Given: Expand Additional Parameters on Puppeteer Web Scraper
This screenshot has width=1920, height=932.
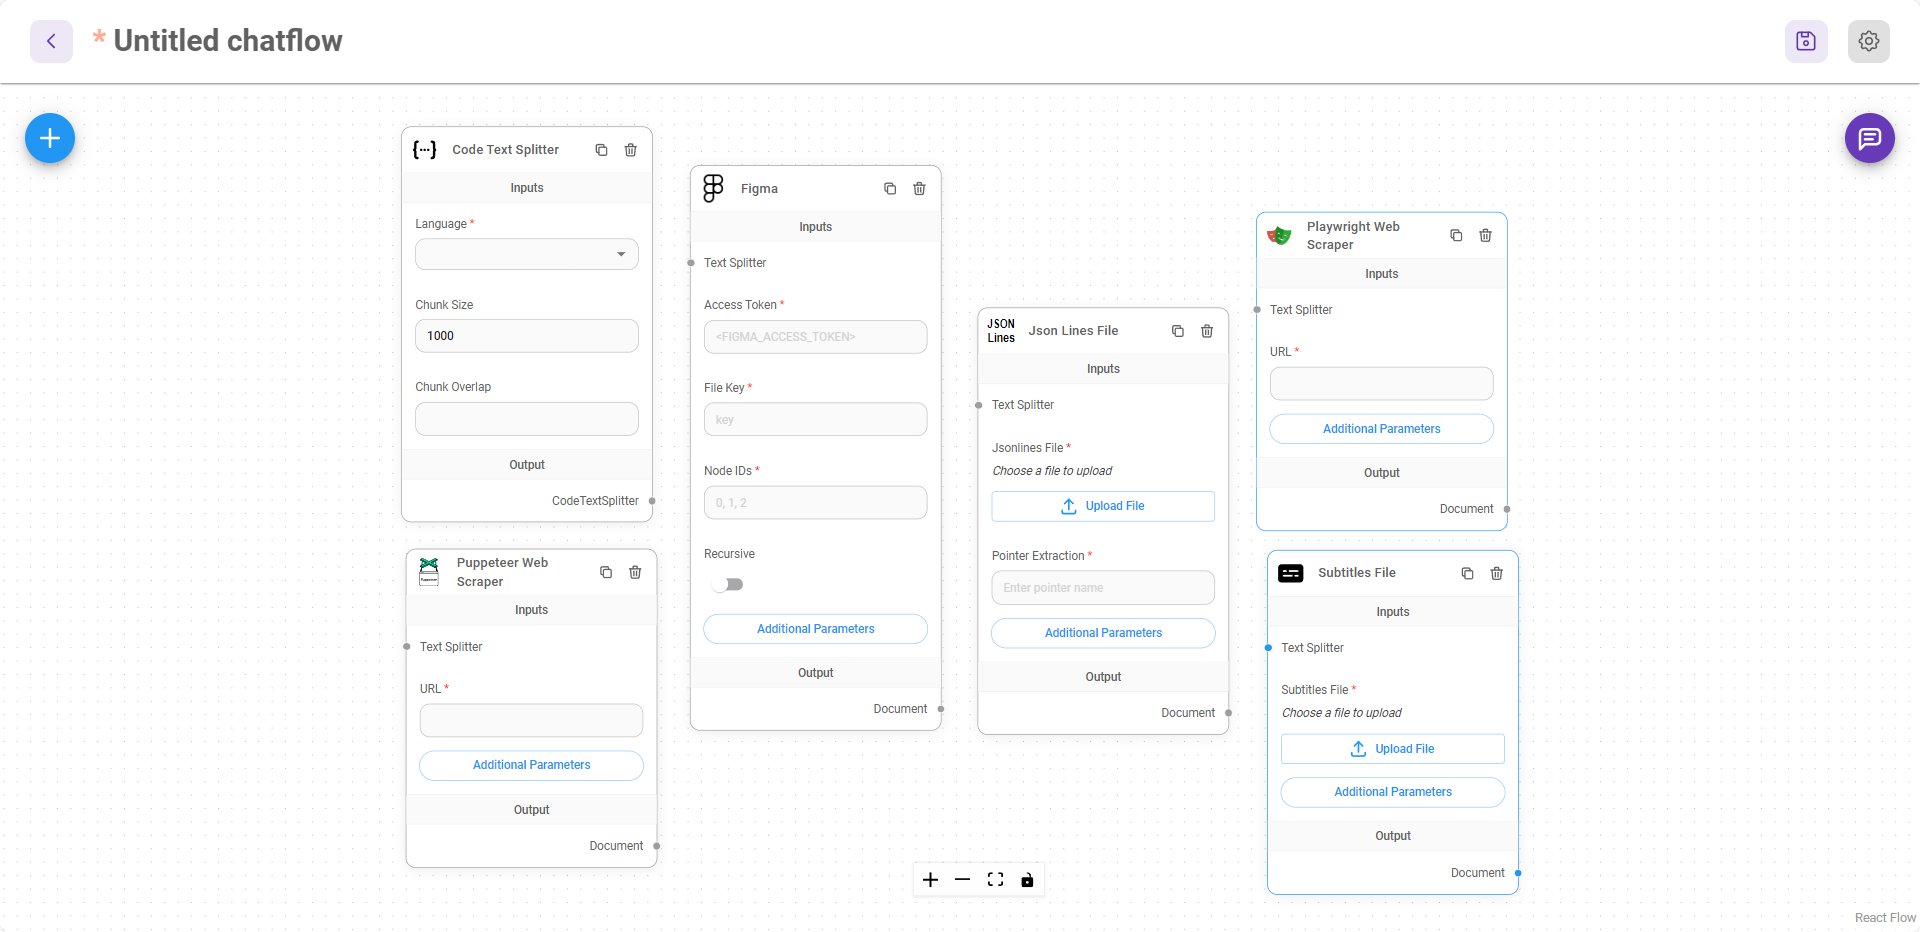Looking at the screenshot, I should (531, 765).
